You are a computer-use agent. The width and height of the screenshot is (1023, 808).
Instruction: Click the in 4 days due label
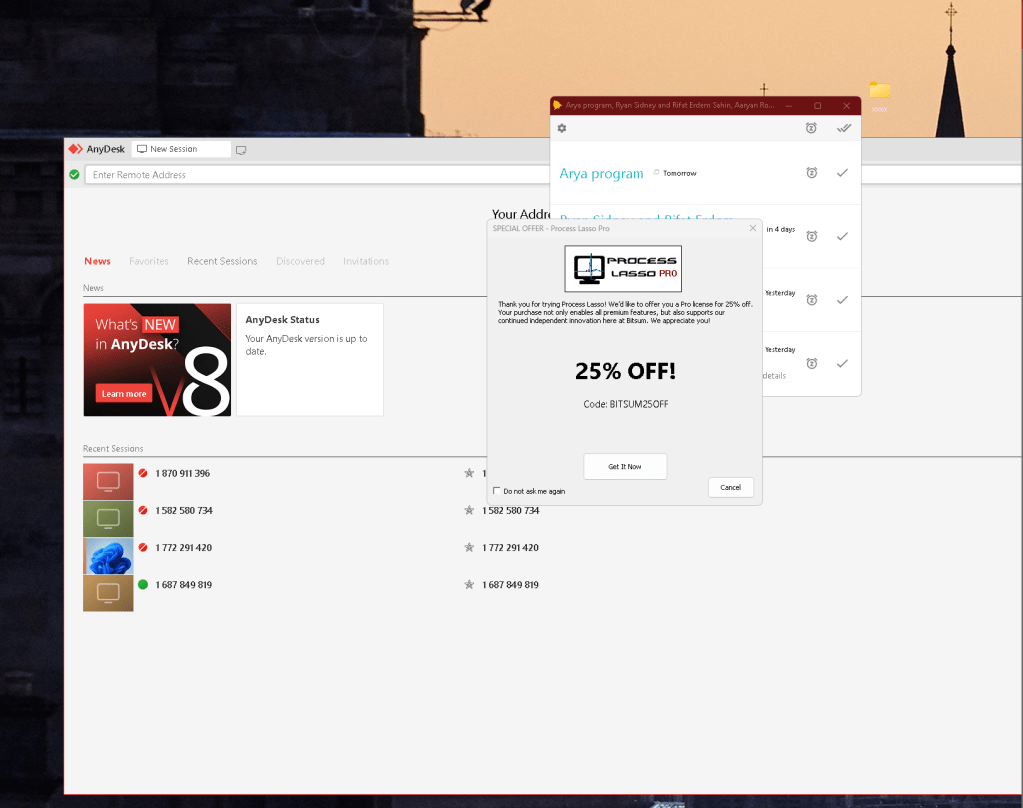pos(781,230)
